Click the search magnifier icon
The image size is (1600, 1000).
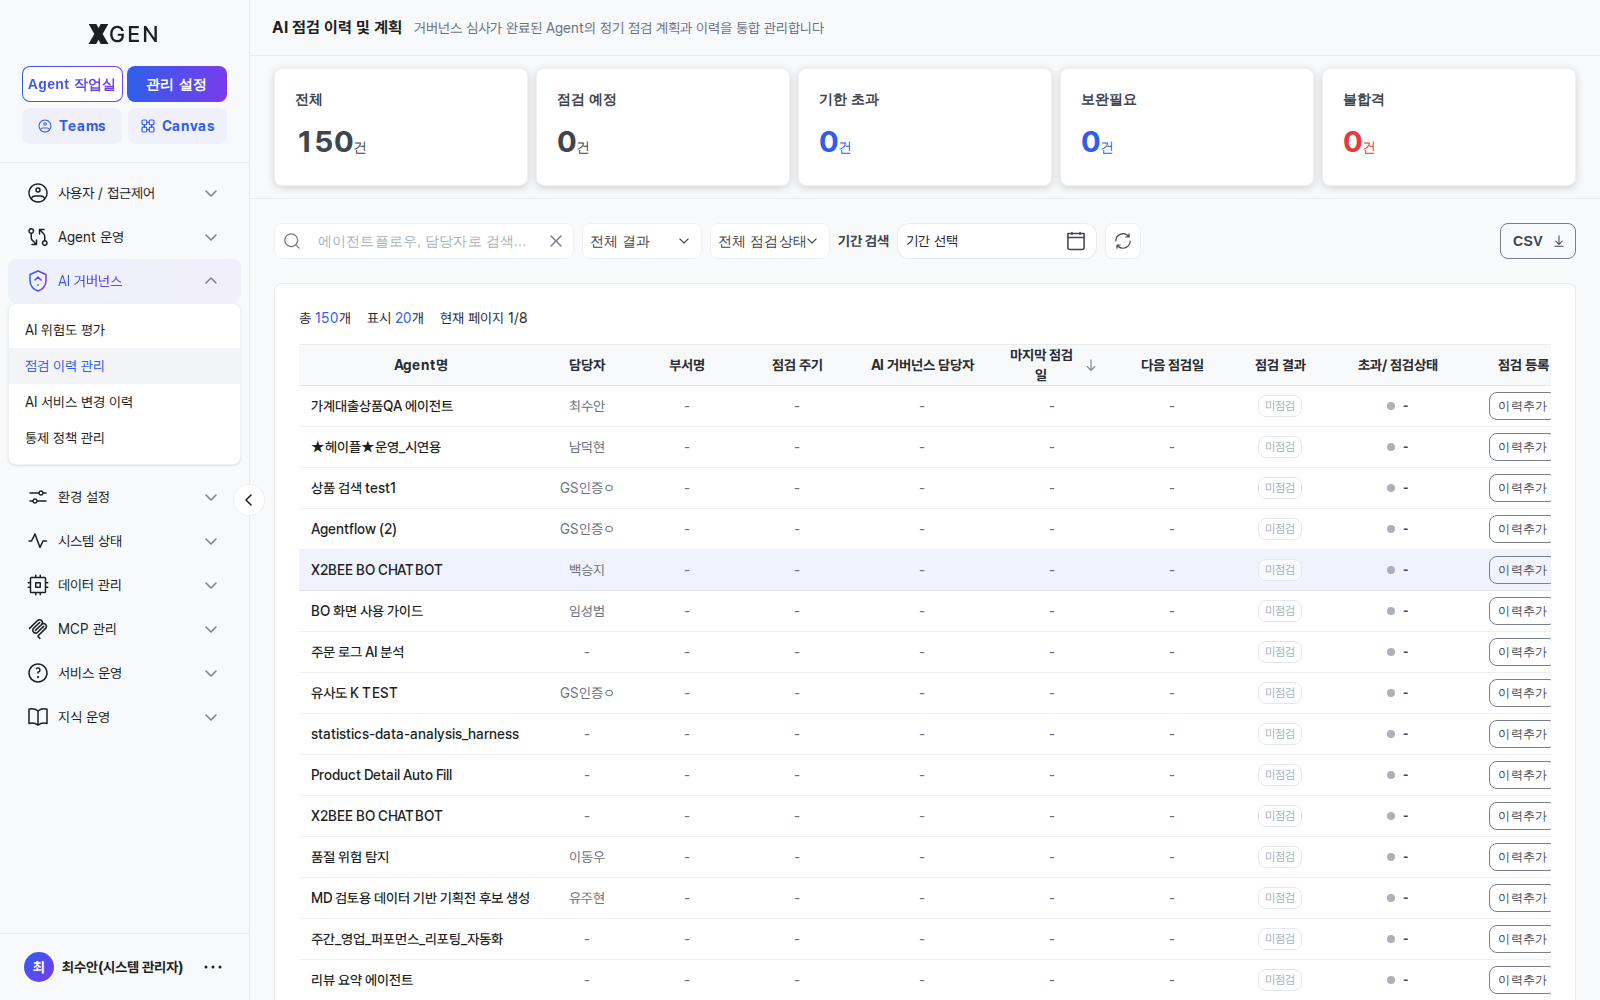292,241
